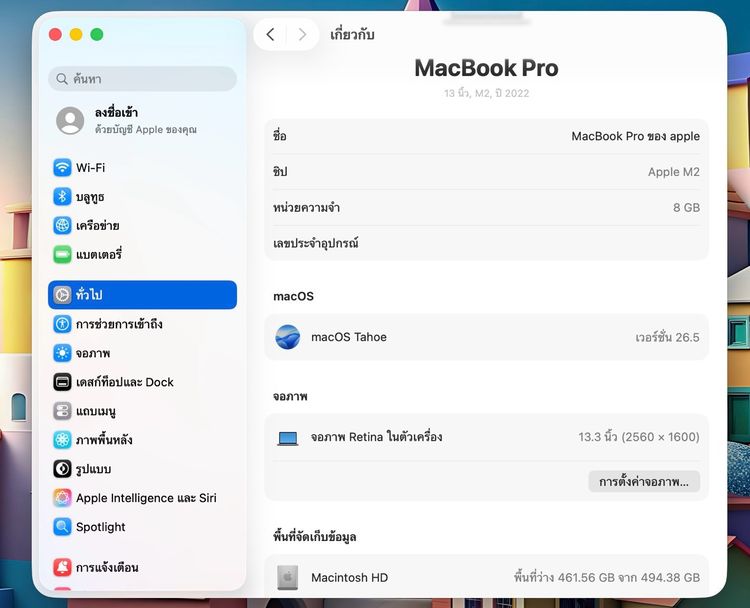Select the Wi-Fi sidebar label
750x608 pixels.
coord(90,167)
